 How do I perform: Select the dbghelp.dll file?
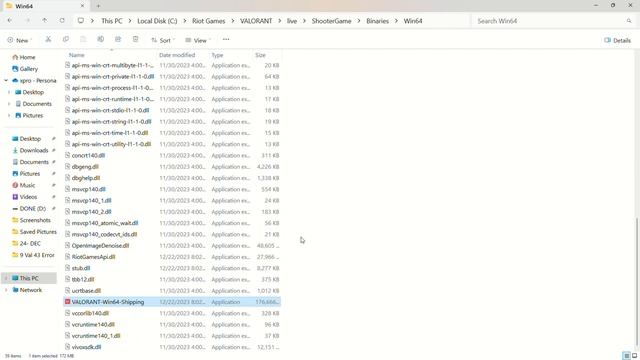tap(172, 178)
